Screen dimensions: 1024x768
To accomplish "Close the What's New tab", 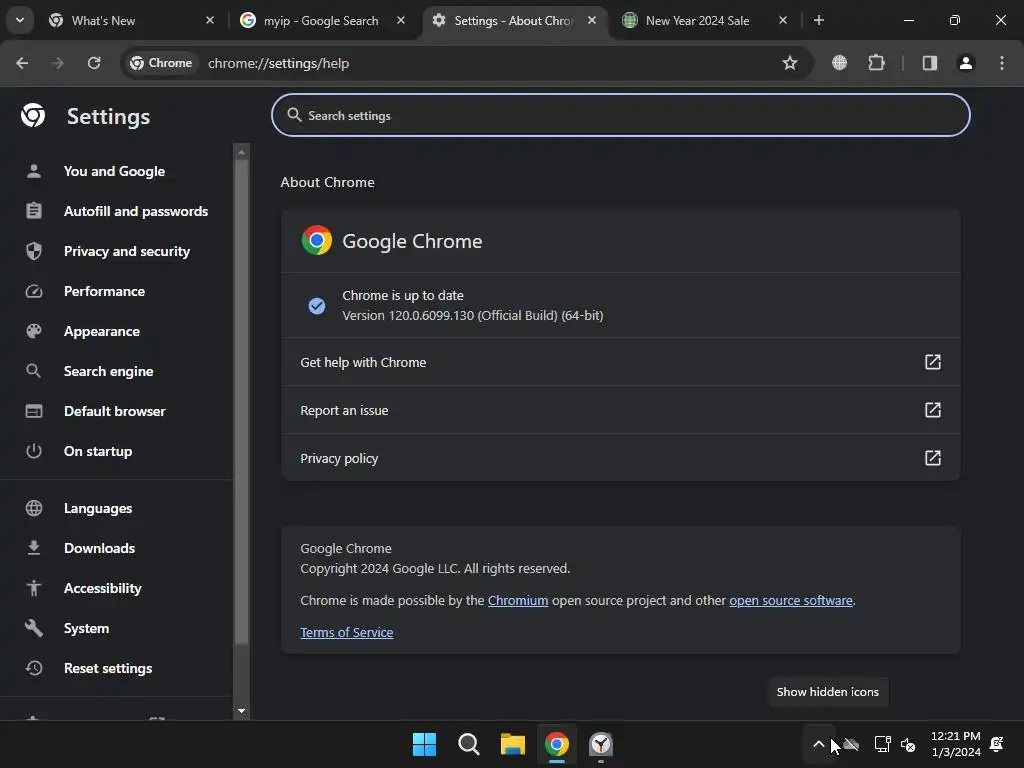I will coord(210,20).
